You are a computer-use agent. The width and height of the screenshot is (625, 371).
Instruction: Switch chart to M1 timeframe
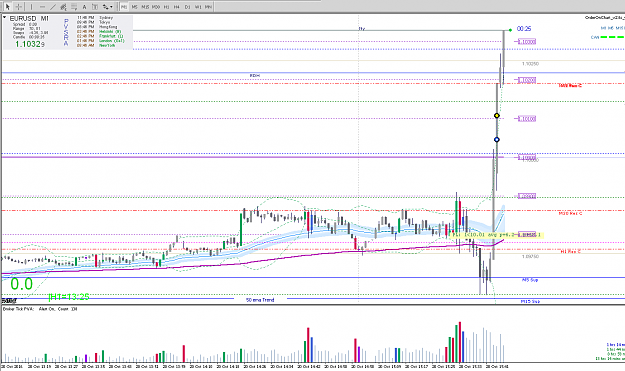[x=124, y=7]
